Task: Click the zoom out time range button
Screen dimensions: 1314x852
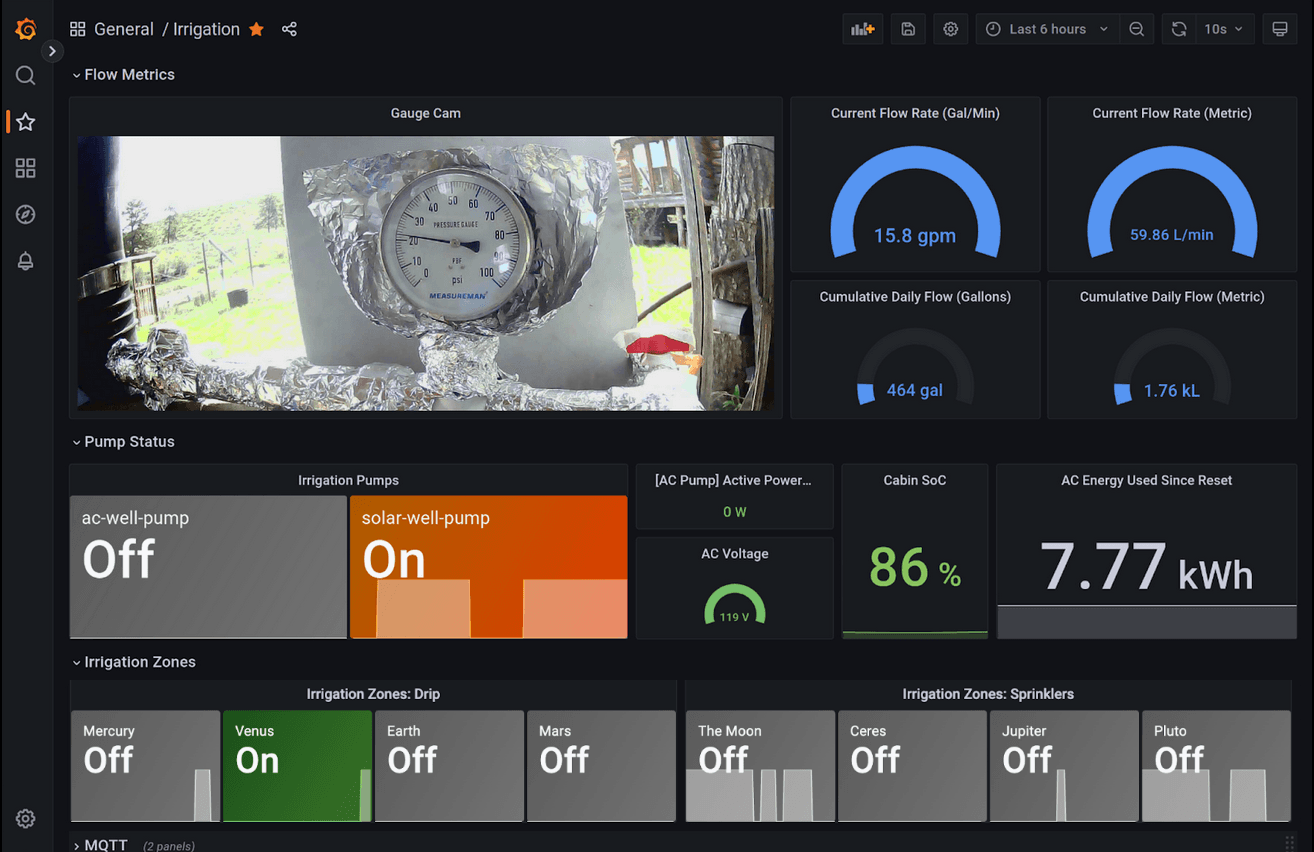Action: pos(1136,29)
